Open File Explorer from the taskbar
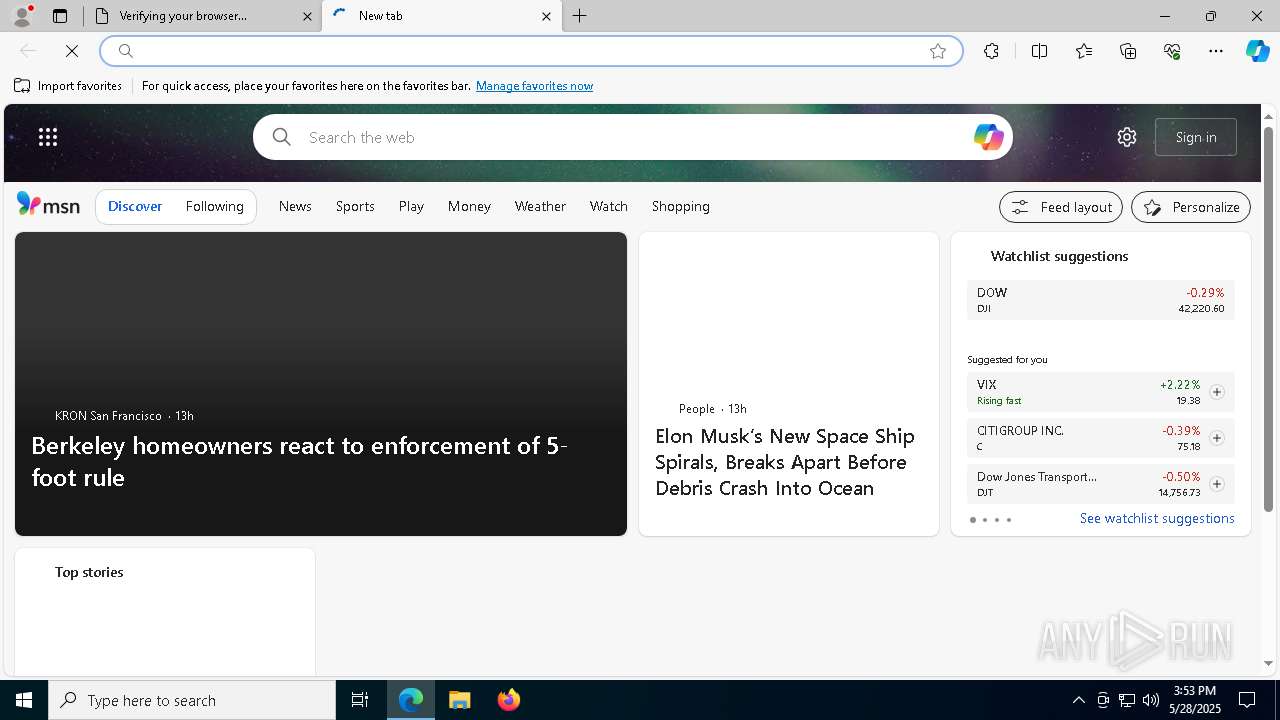This screenshot has width=1280, height=720. (460, 700)
